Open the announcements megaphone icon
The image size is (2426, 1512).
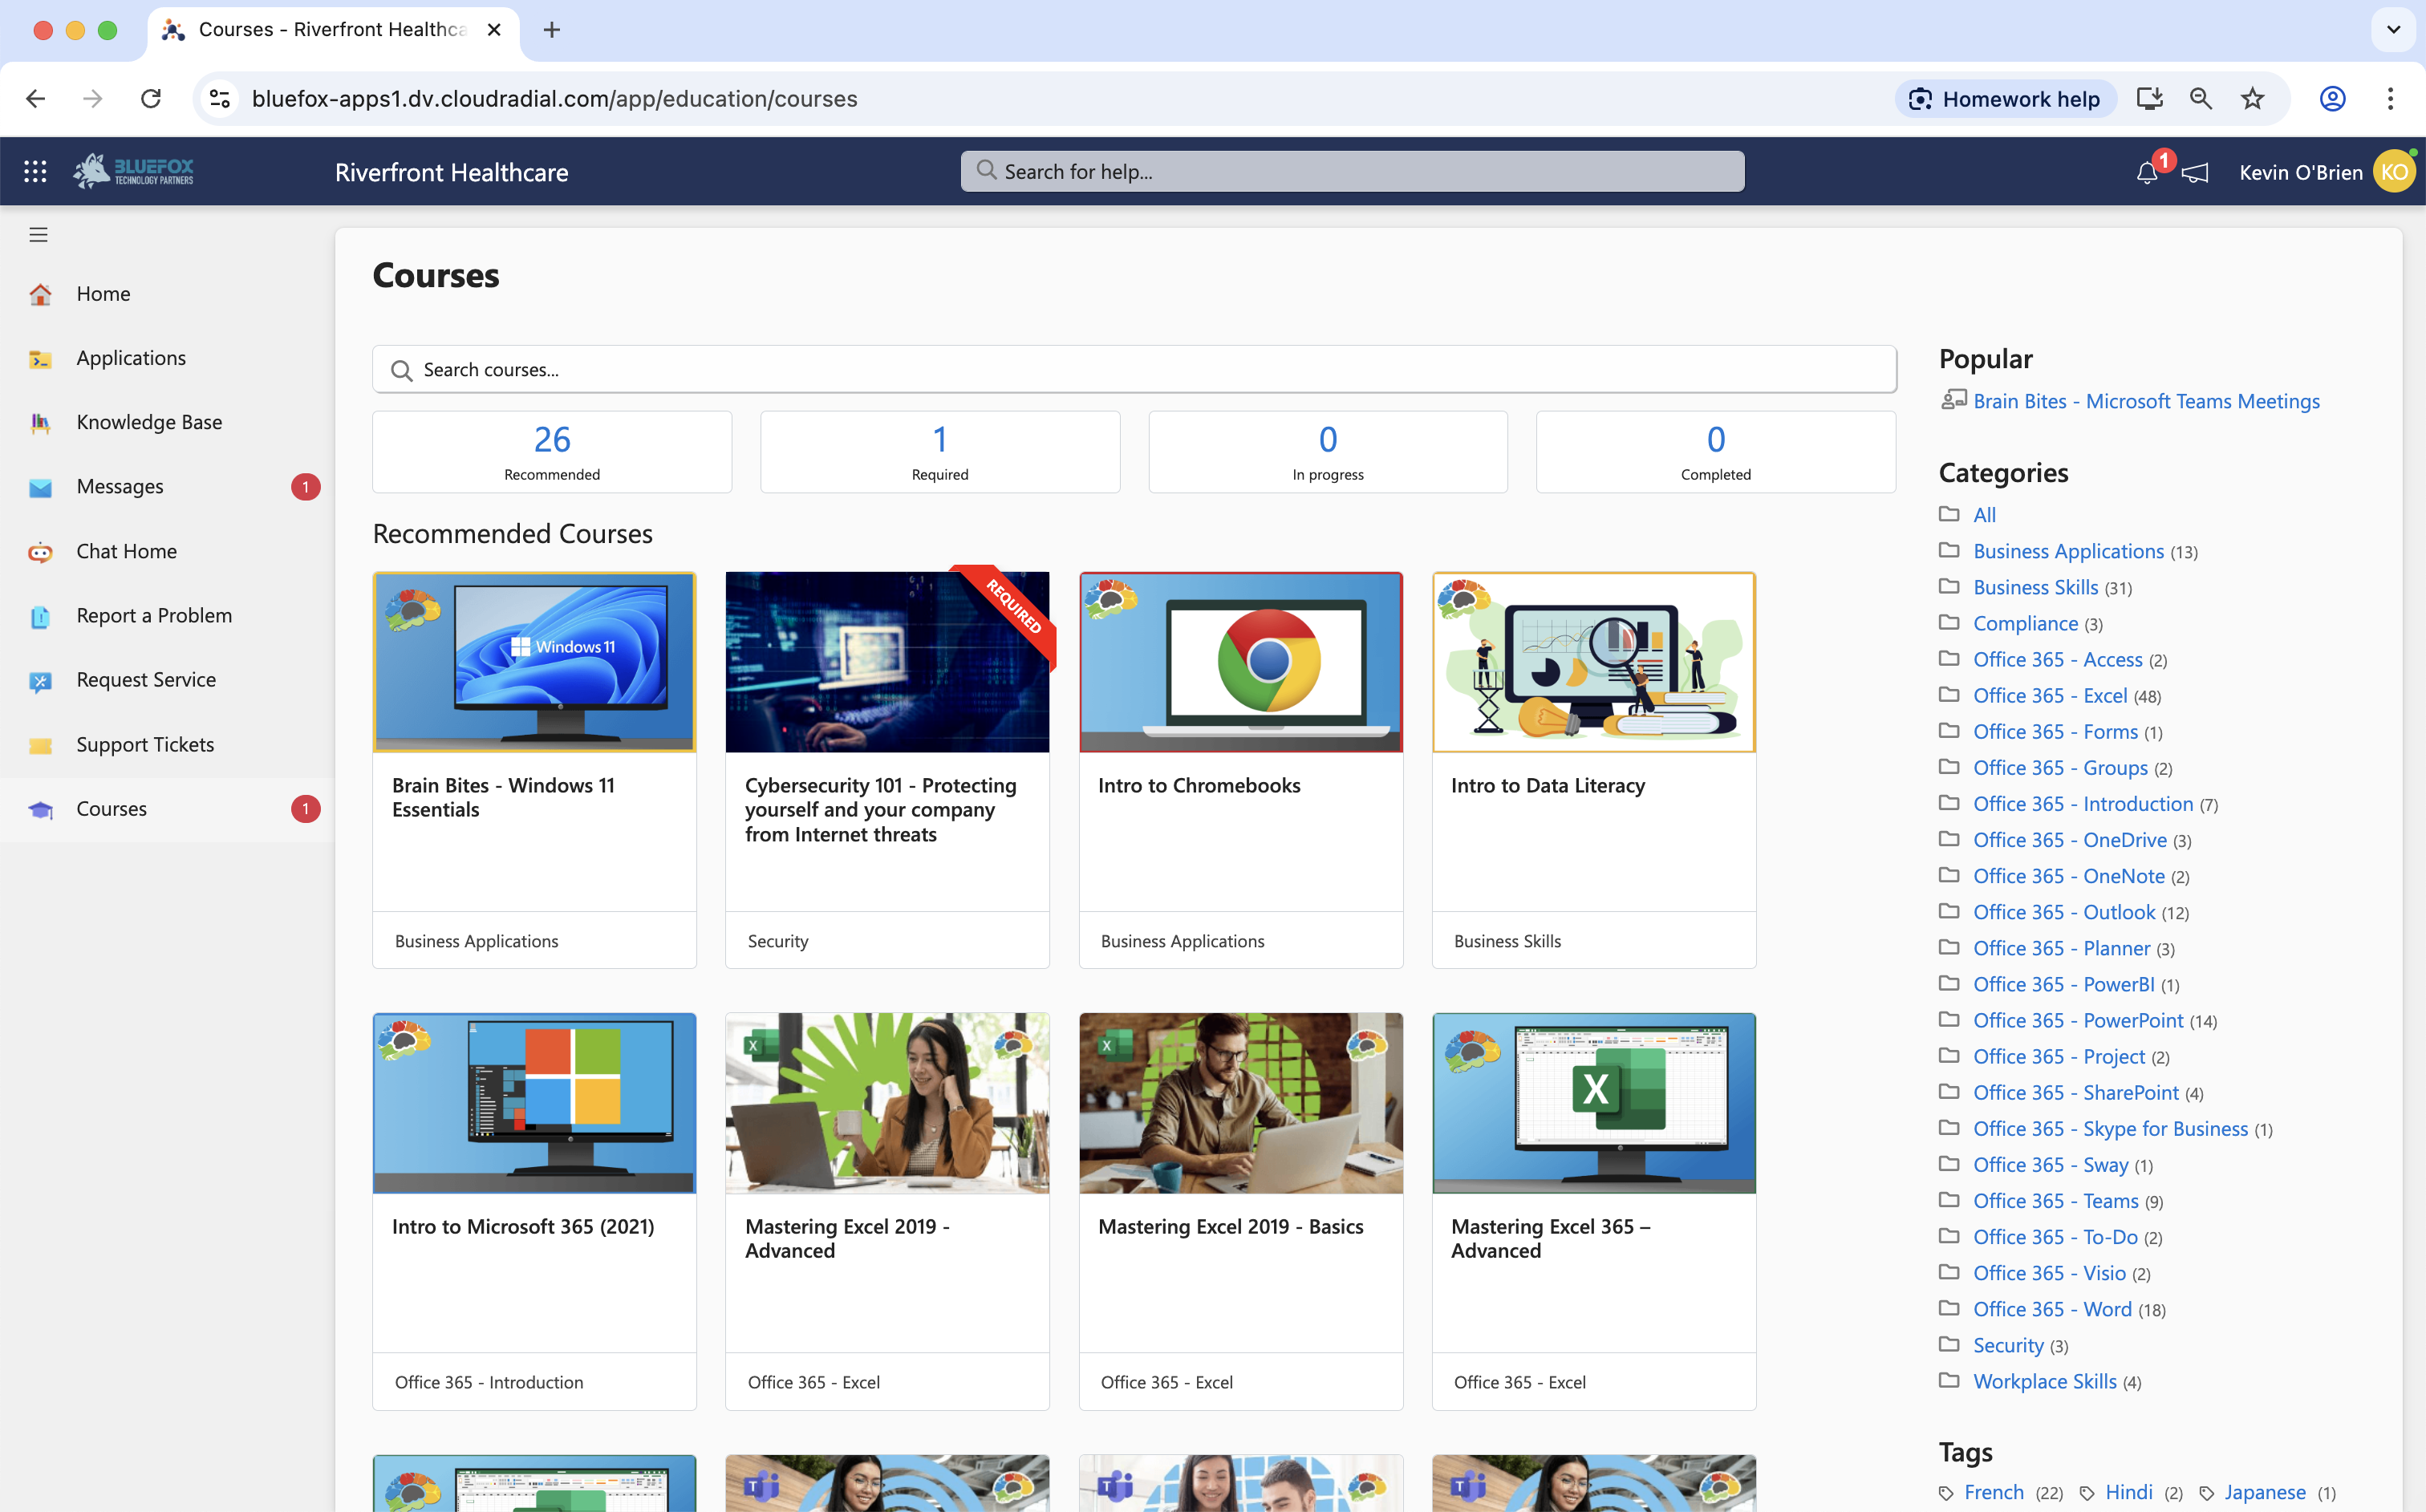pos(2195,173)
